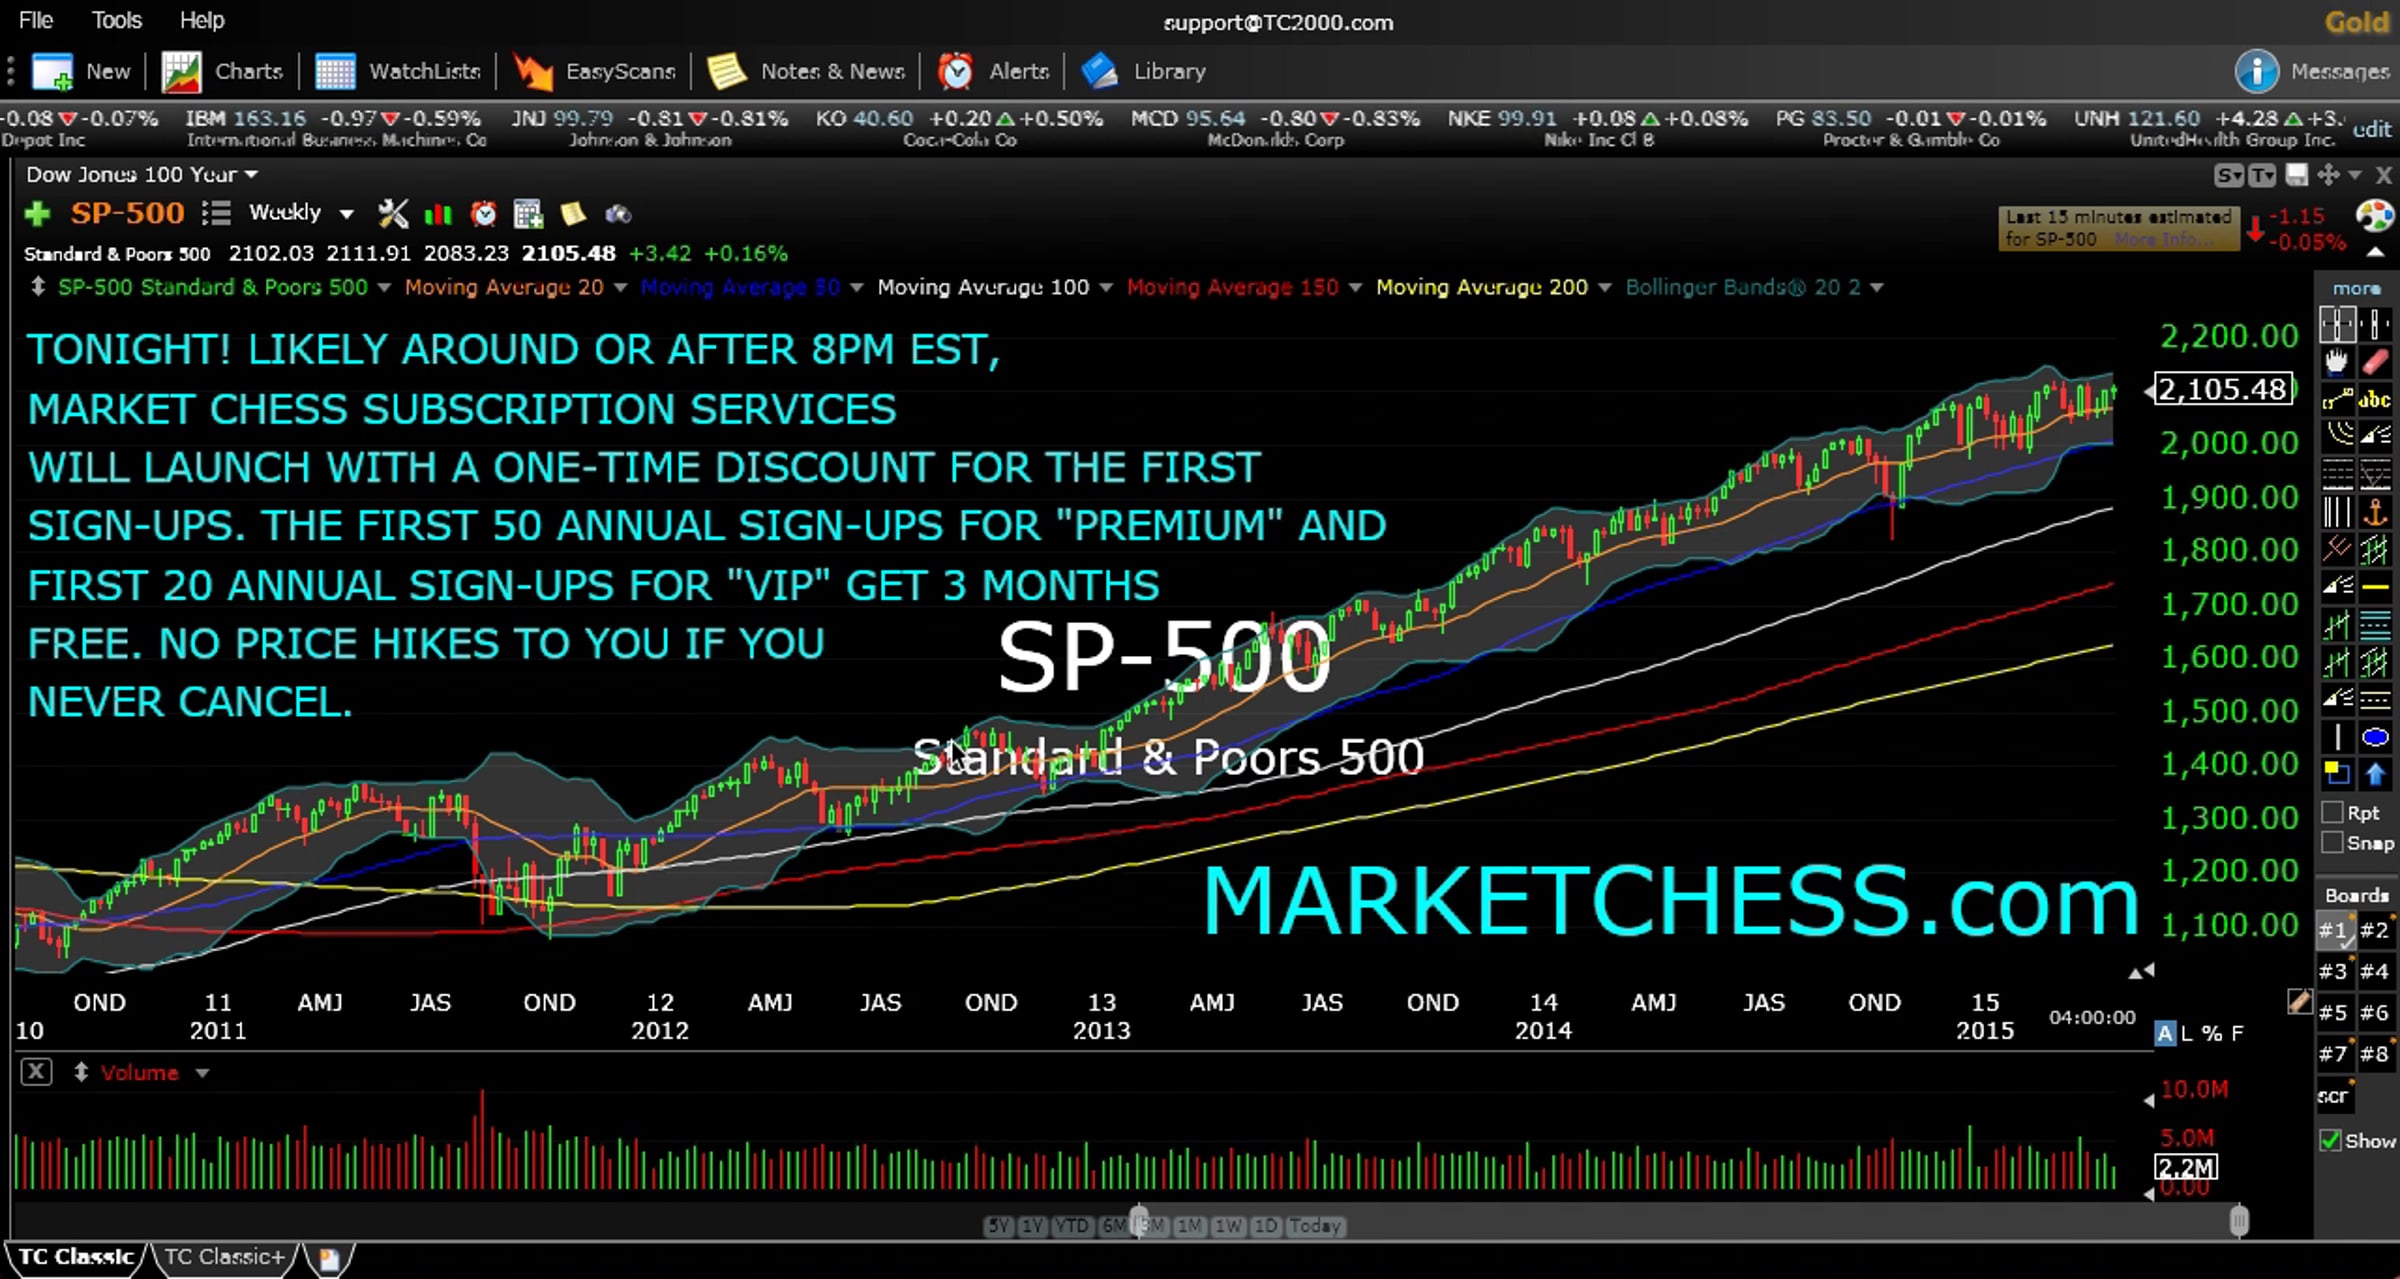Switch to TC Classic+ tab
The width and height of the screenshot is (2400, 1279).
[x=225, y=1257]
